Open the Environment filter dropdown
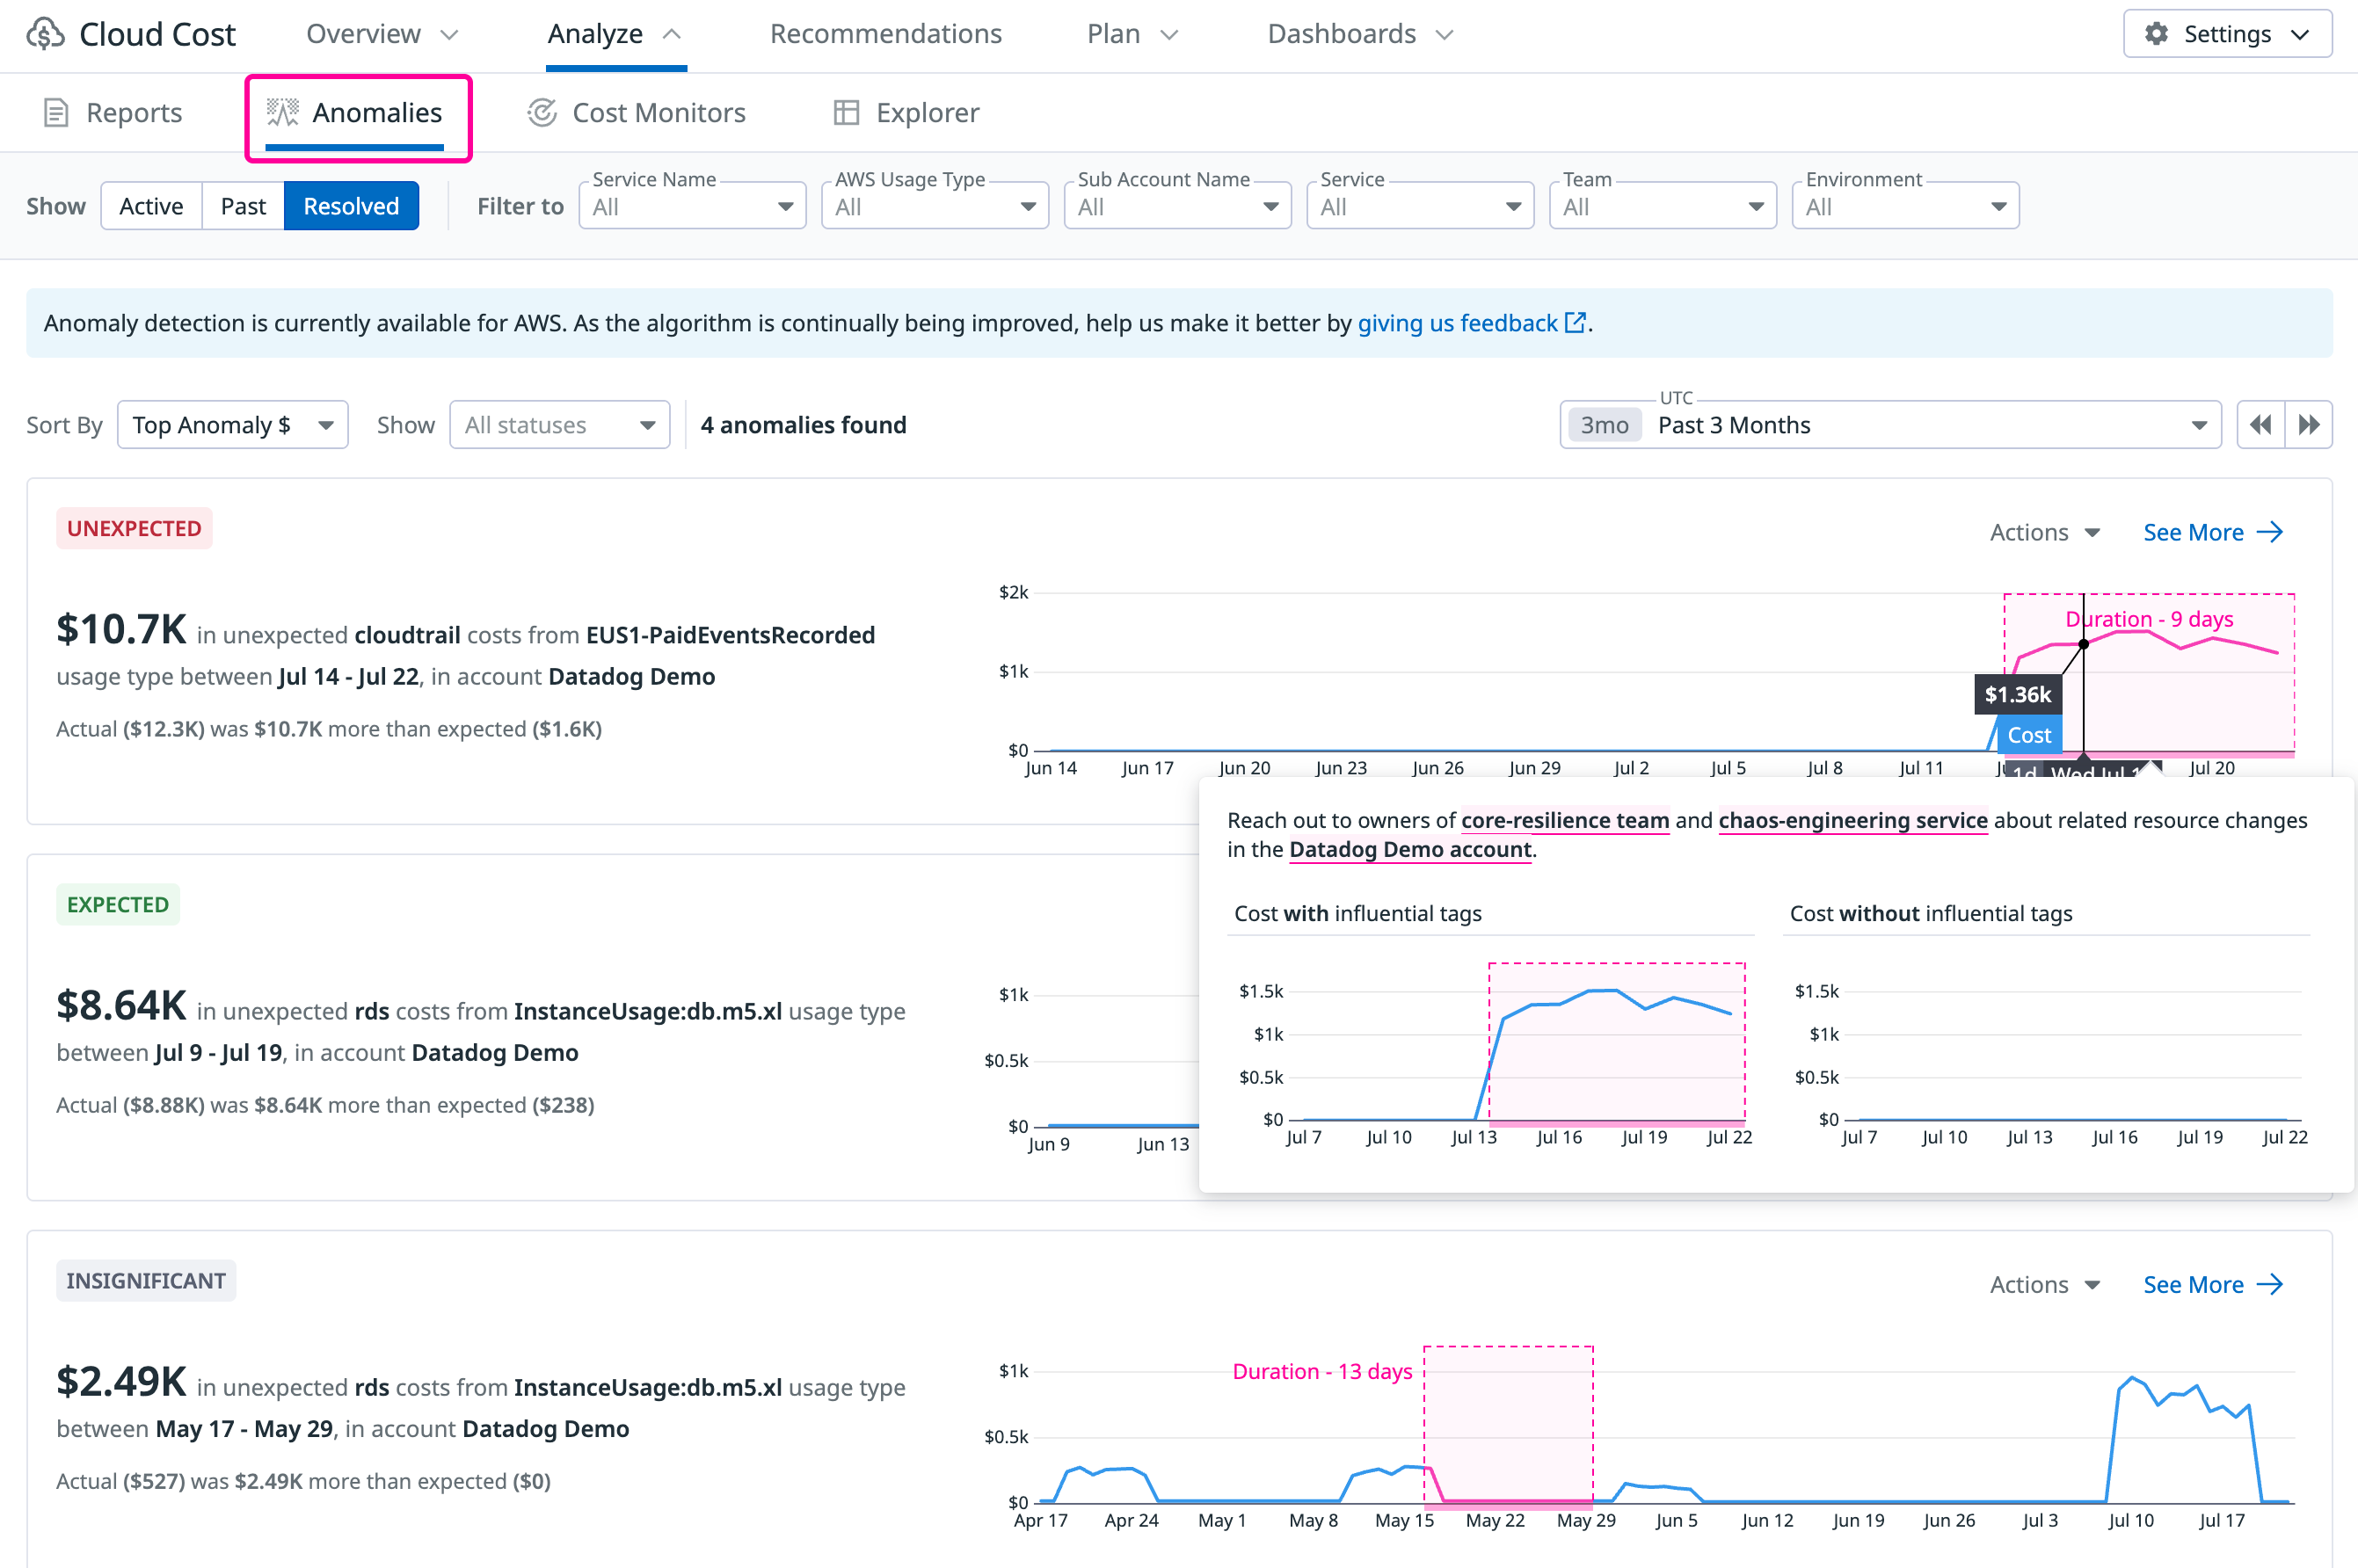The height and width of the screenshot is (1568, 2358). [x=1906, y=206]
